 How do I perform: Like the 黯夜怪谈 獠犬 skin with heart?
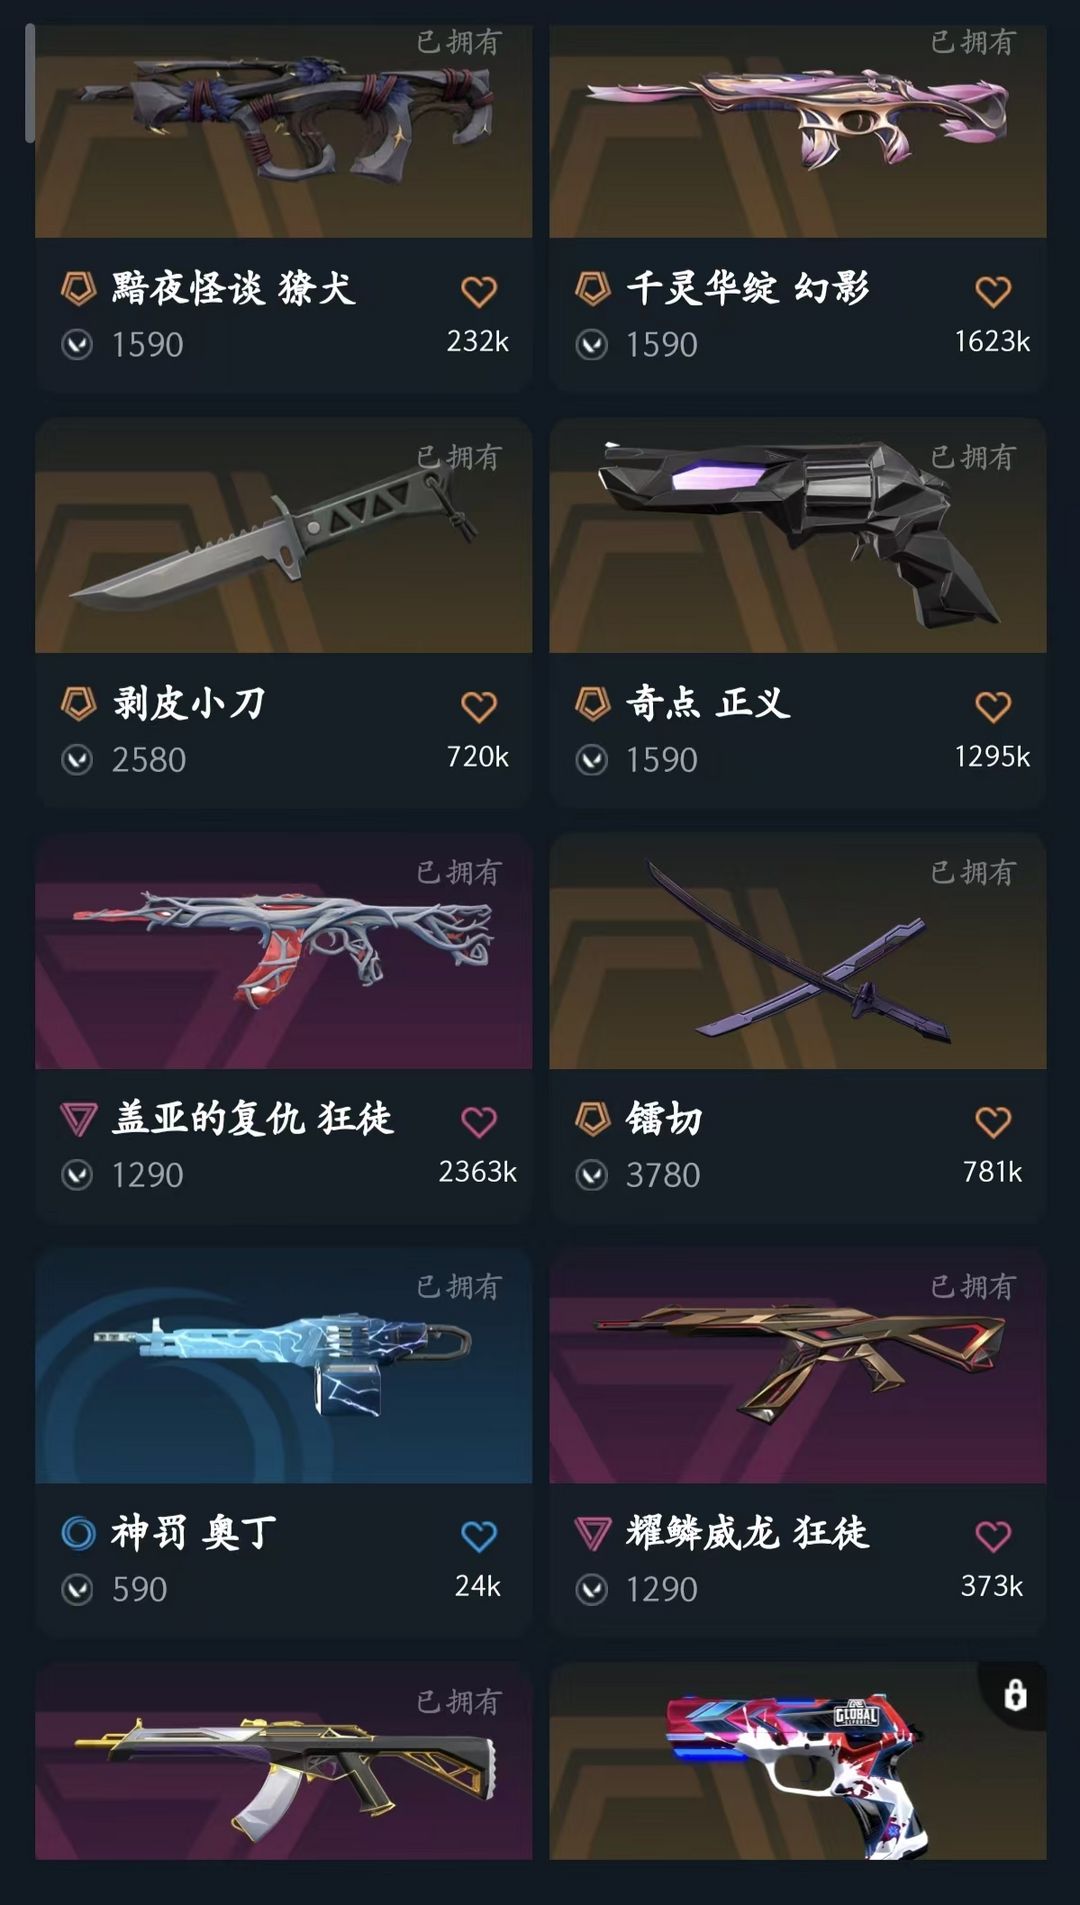(x=479, y=292)
